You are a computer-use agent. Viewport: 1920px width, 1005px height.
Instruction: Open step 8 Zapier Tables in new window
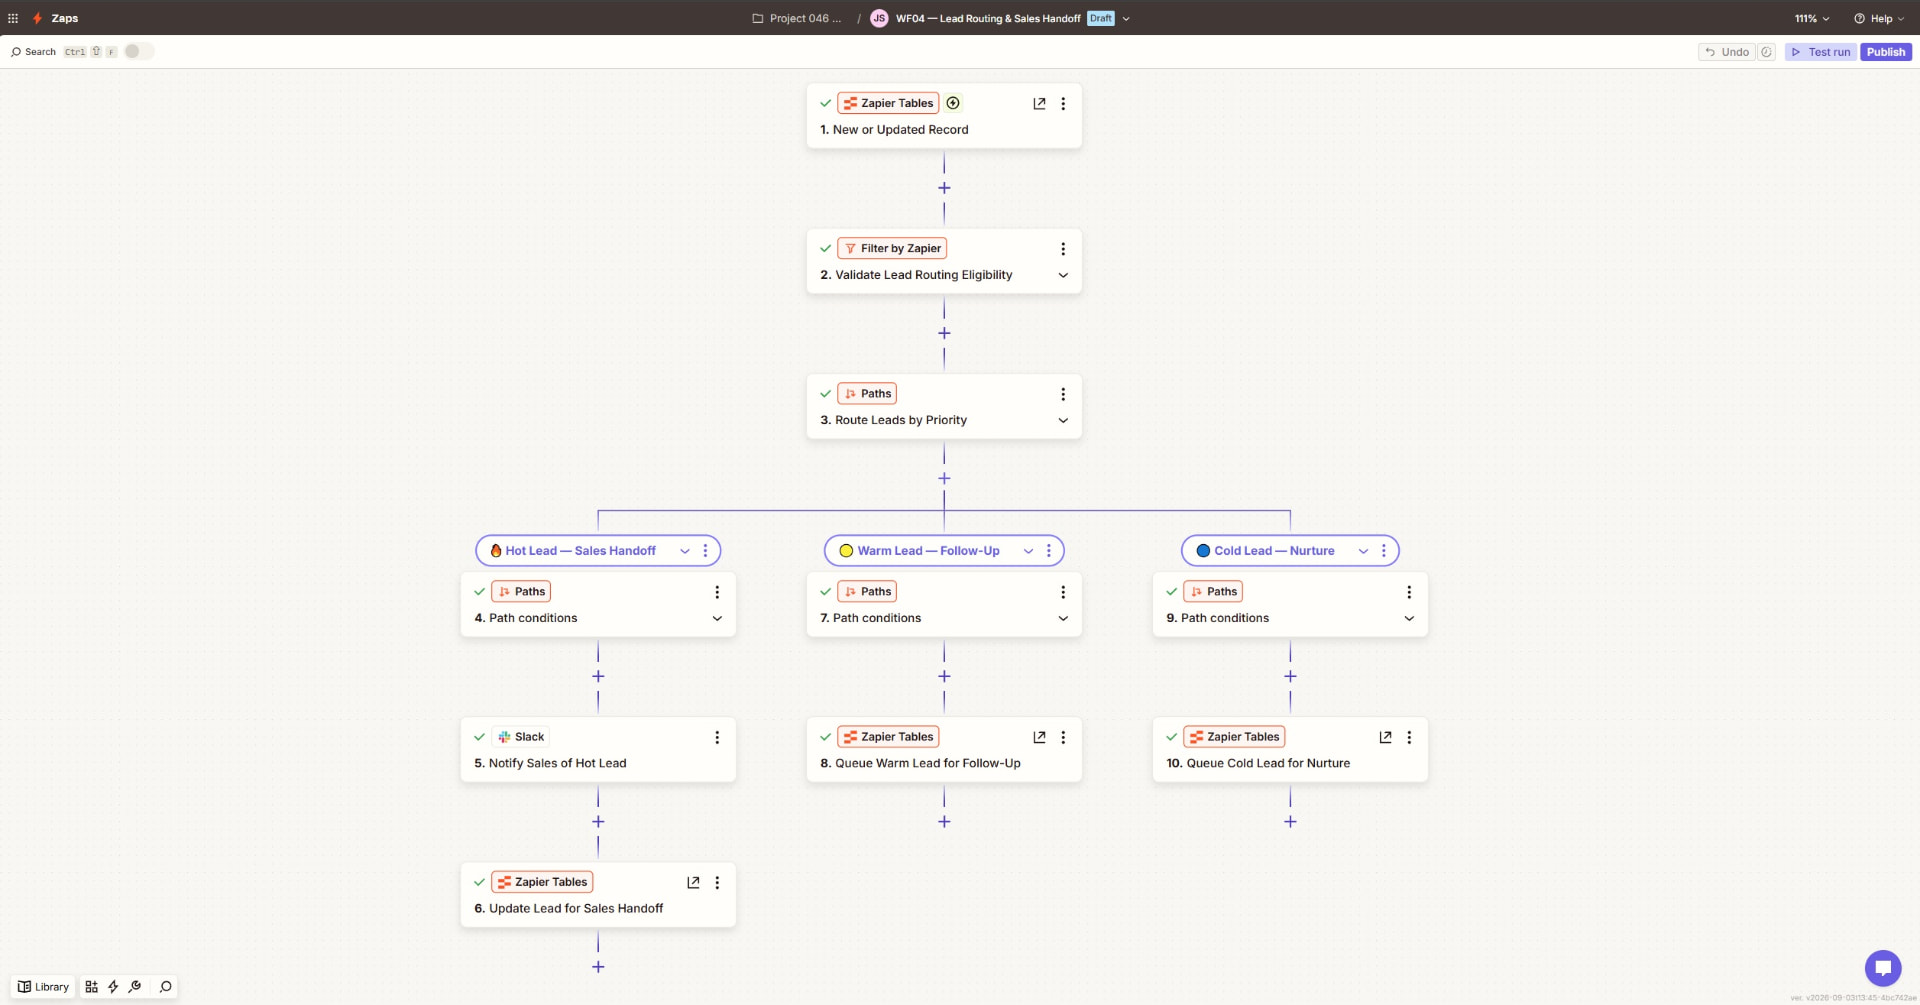[x=1039, y=737]
